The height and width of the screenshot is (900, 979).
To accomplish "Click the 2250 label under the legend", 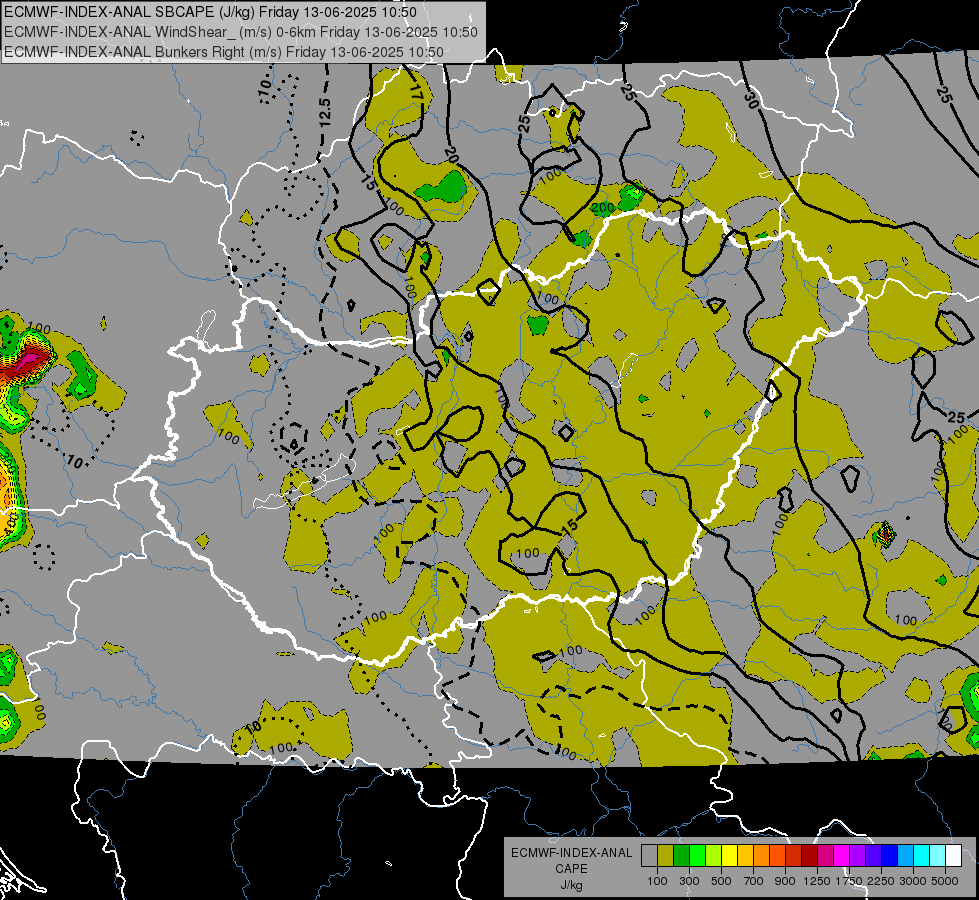I will pos(881,881).
